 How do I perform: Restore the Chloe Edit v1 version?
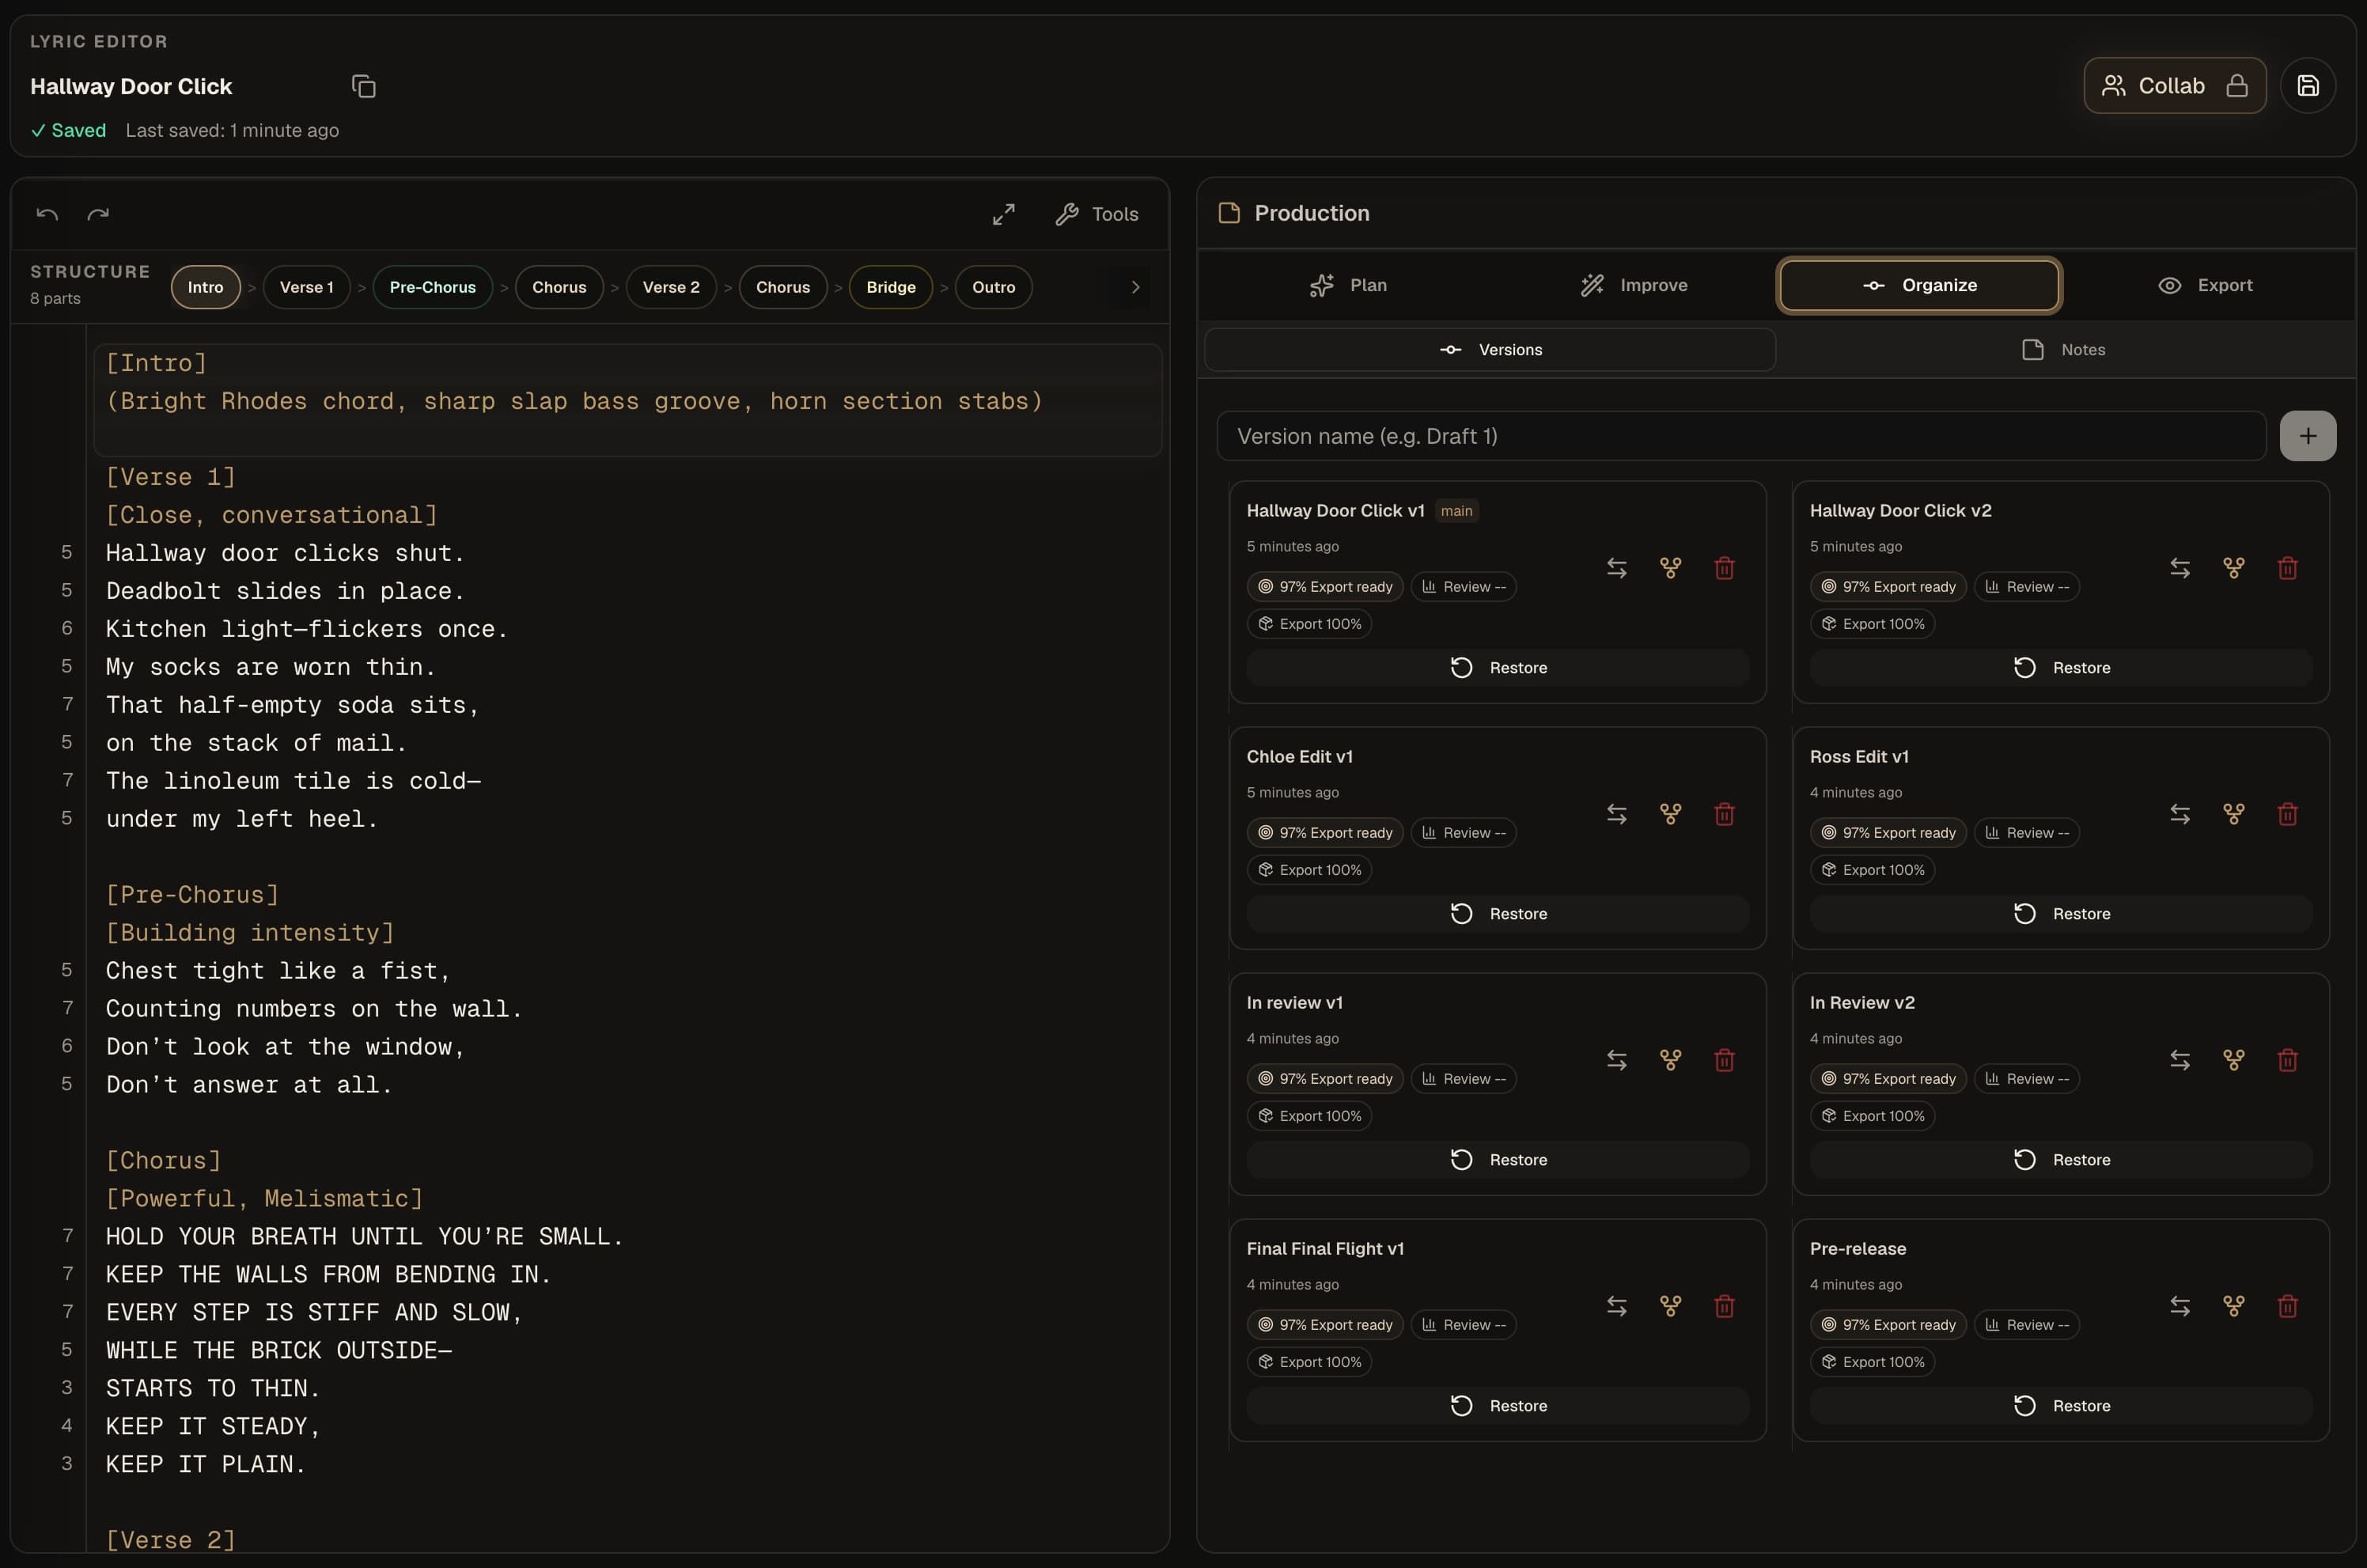pyautogui.click(x=1498, y=913)
